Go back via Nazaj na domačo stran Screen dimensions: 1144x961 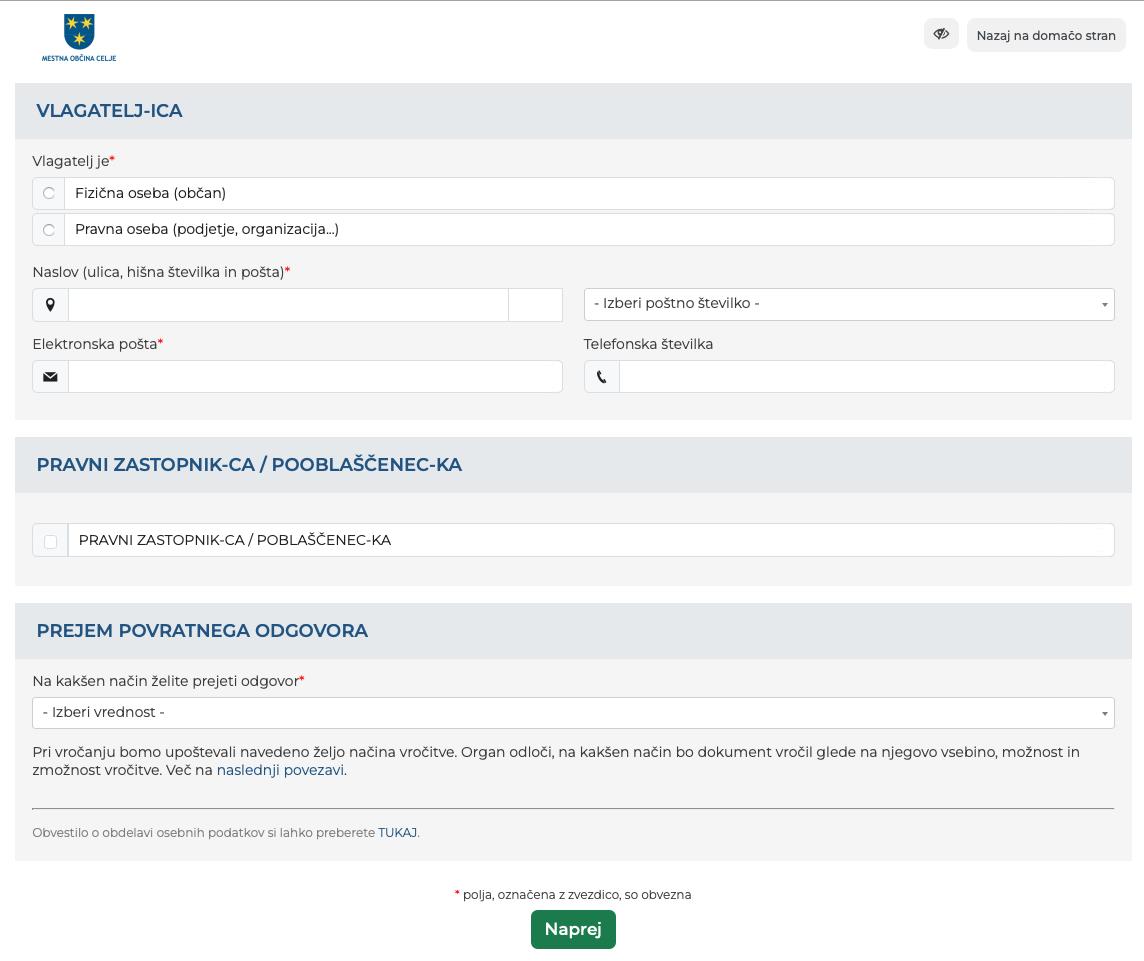click(1046, 35)
